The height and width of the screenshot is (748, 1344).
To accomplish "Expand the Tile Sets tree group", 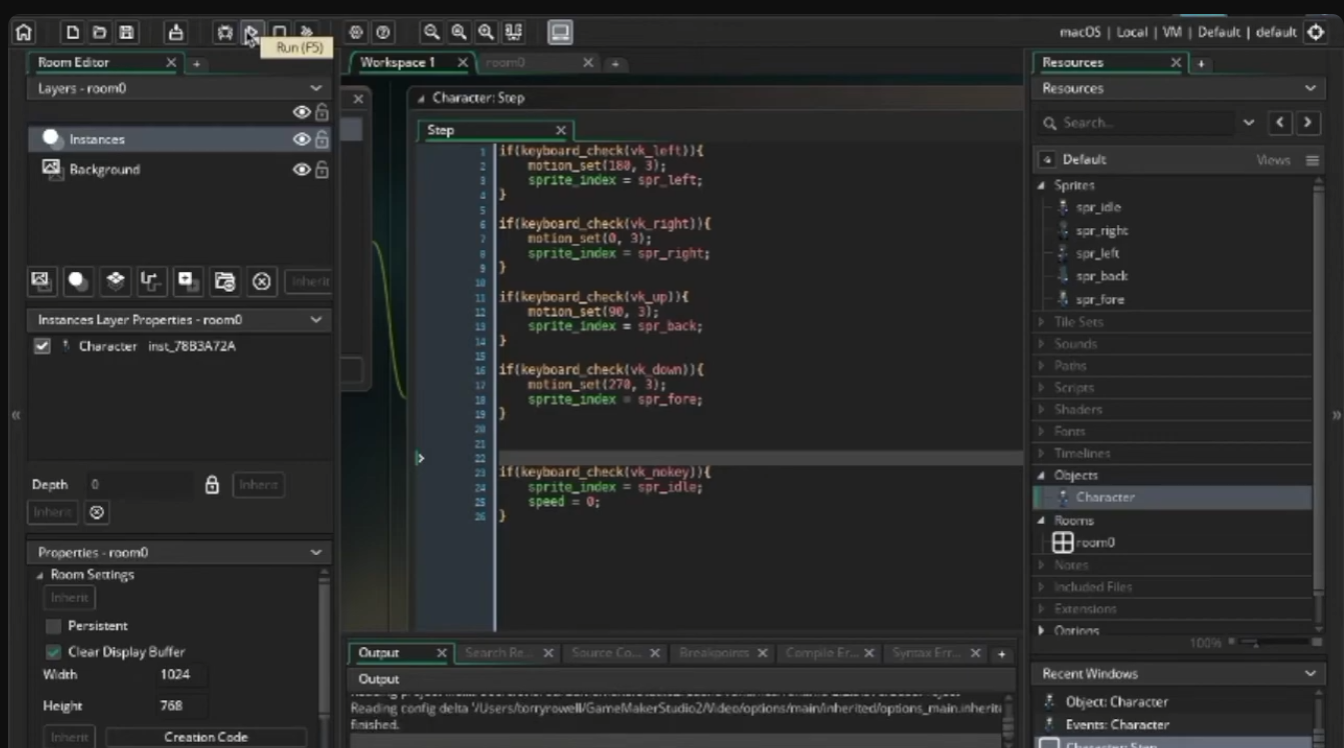I will click(x=1041, y=322).
